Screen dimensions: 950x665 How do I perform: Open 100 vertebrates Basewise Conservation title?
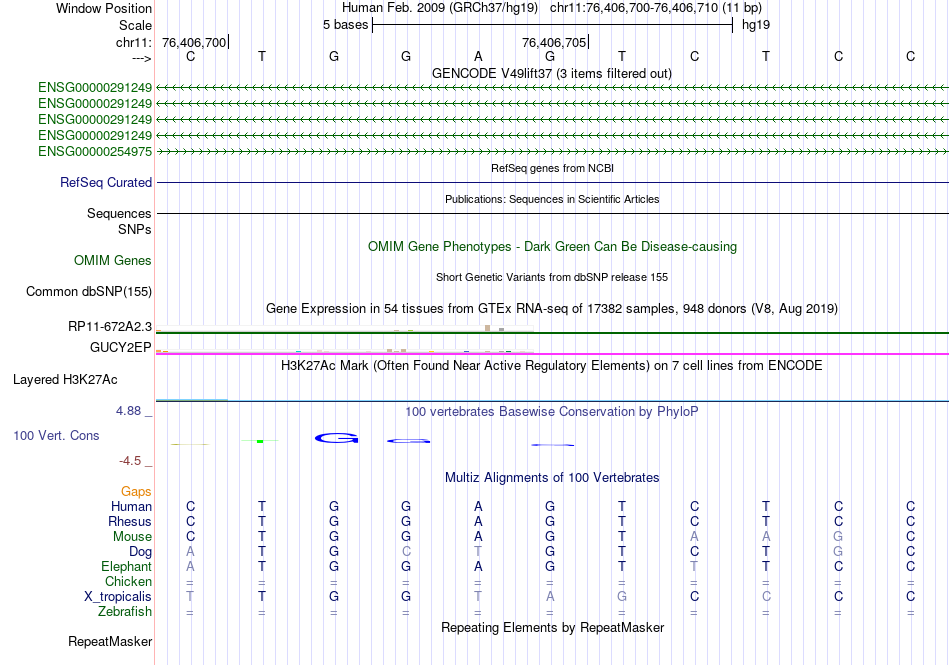pos(552,411)
